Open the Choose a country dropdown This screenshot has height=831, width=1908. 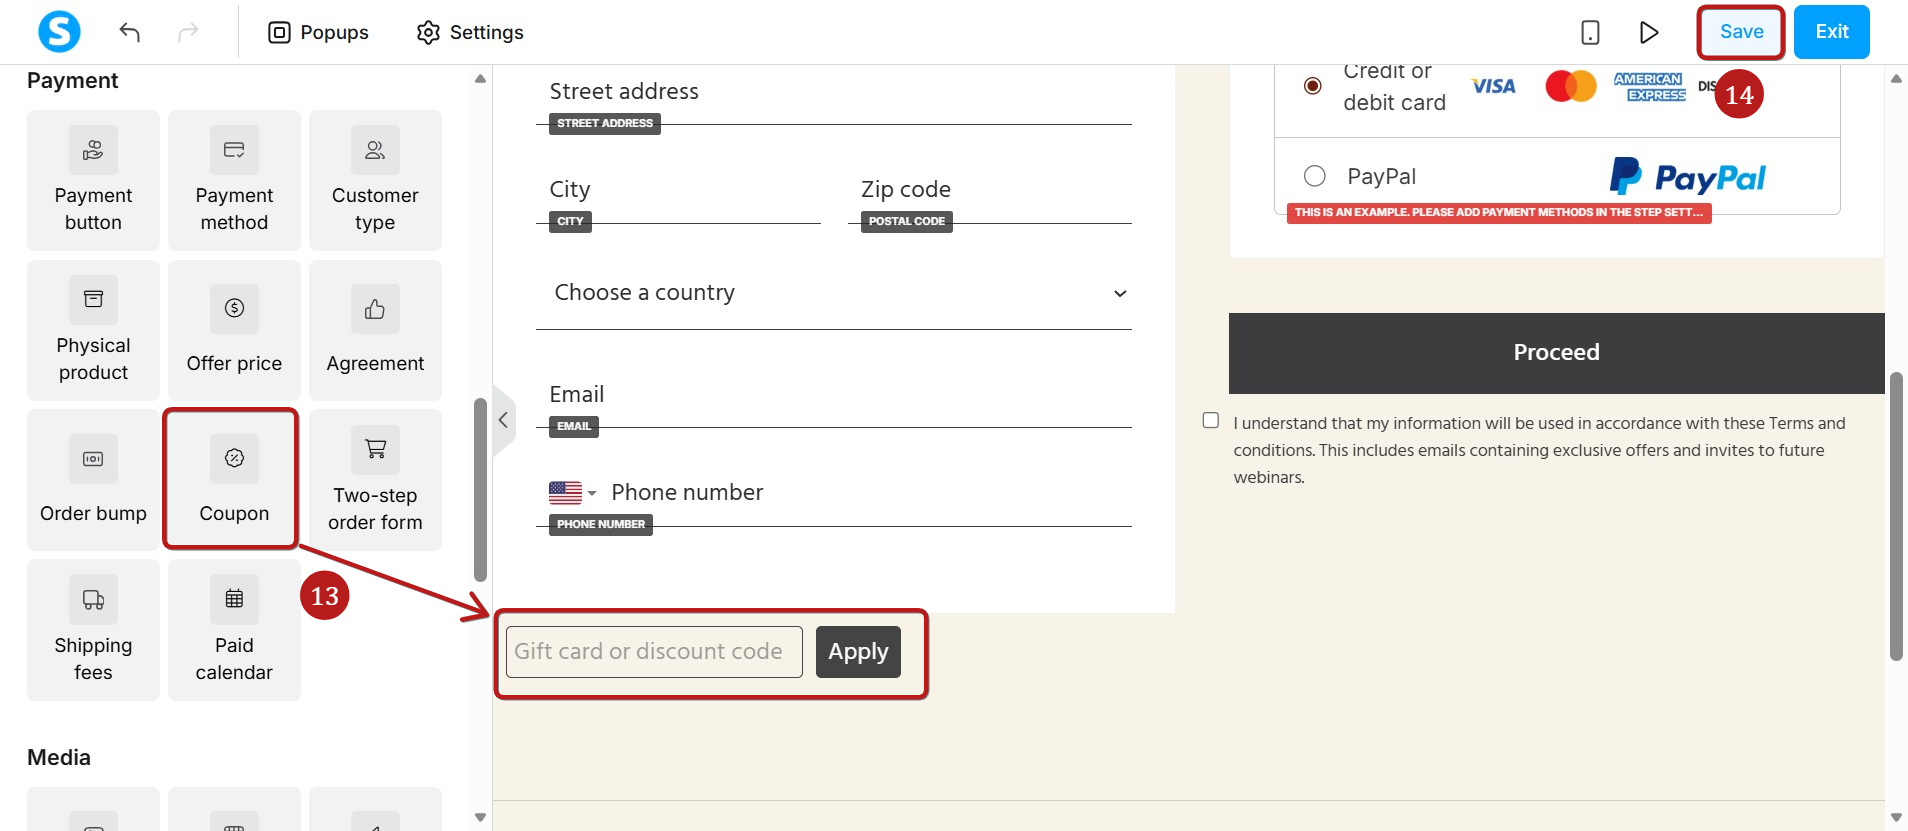[834, 293]
